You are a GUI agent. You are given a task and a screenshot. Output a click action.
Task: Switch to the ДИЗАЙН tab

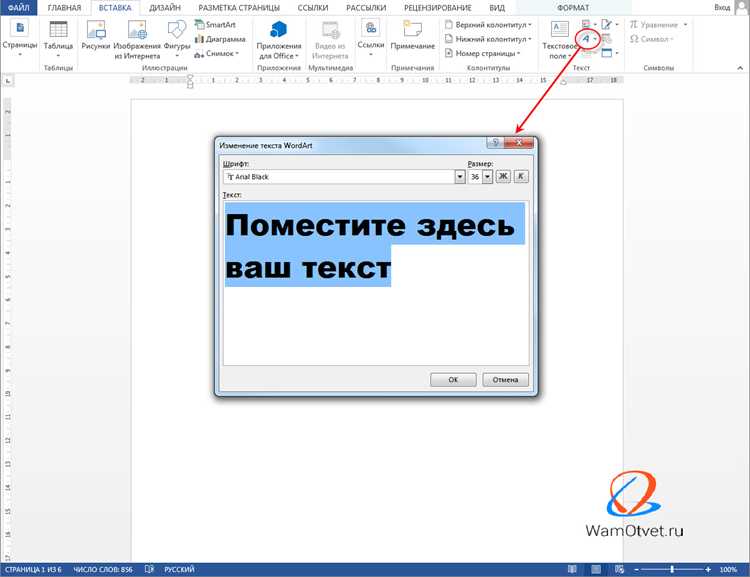pyautogui.click(x=165, y=8)
